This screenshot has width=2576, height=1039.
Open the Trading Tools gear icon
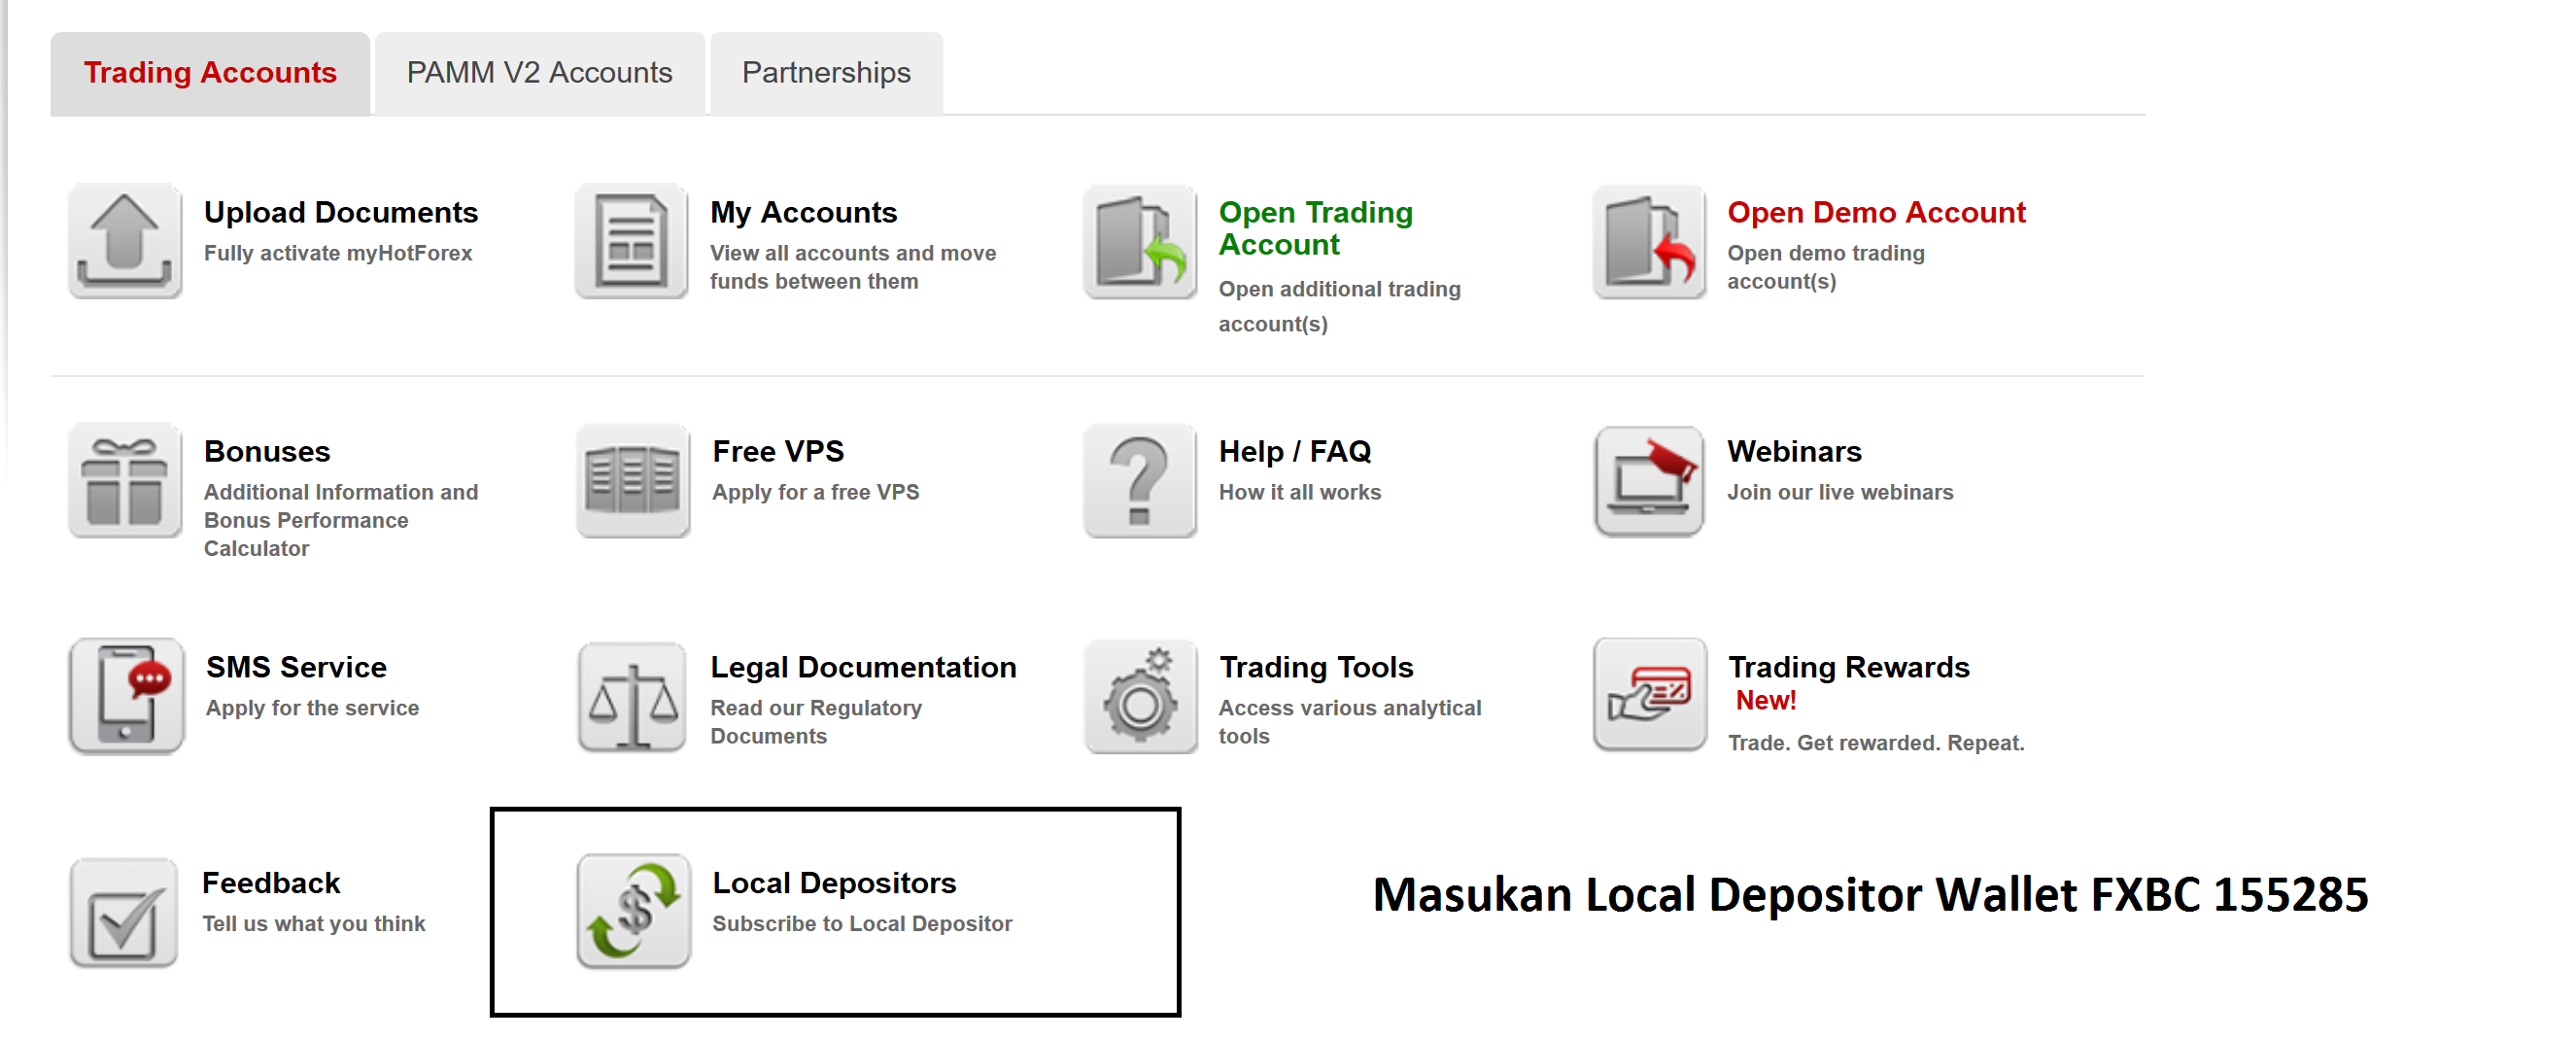1140,696
